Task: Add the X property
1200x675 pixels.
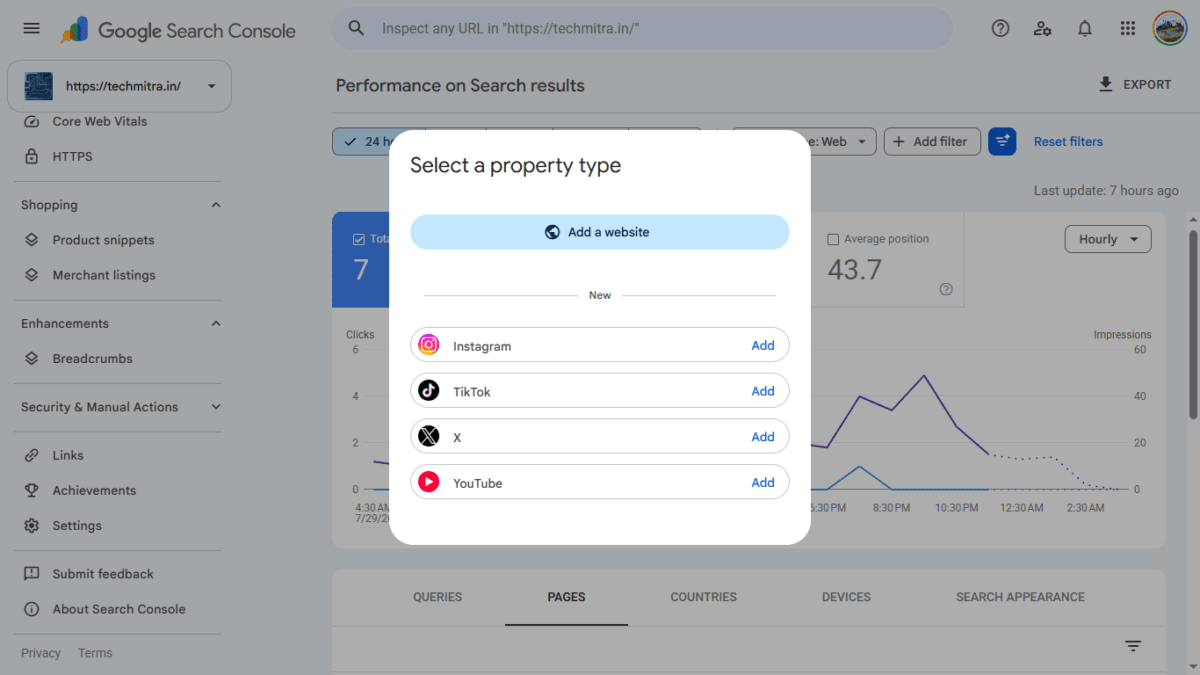Action: point(763,437)
